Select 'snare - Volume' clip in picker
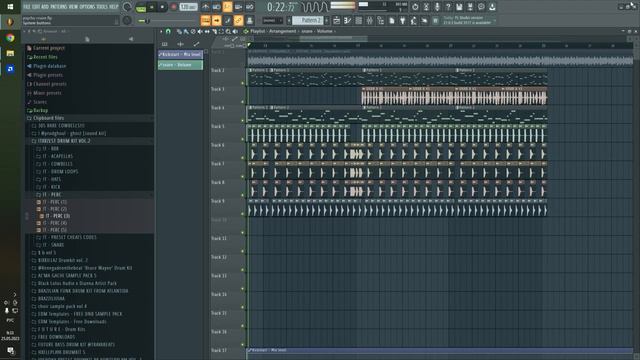This screenshot has height=360, width=640. pyautogui.click(x=180, y=65)
